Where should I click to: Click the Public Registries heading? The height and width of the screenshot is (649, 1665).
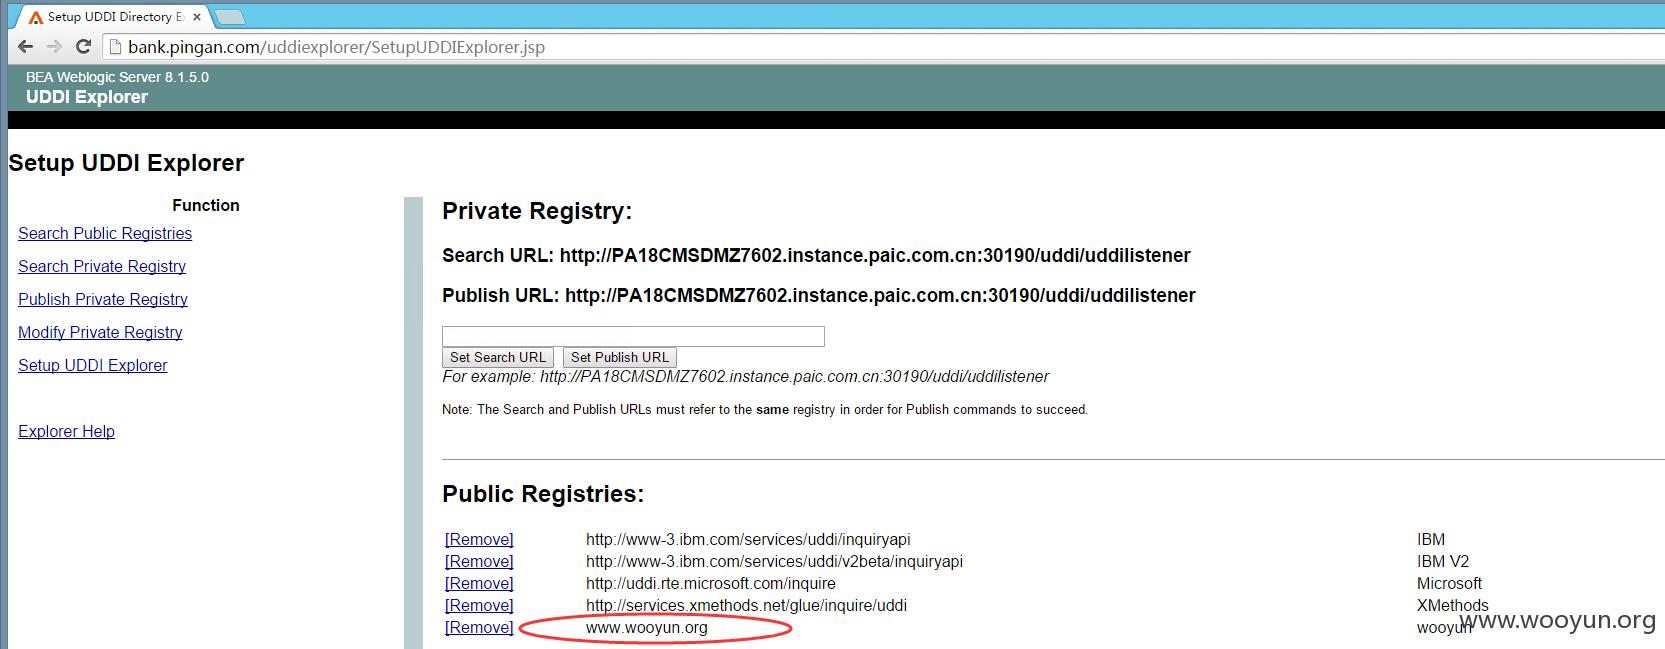543,494
